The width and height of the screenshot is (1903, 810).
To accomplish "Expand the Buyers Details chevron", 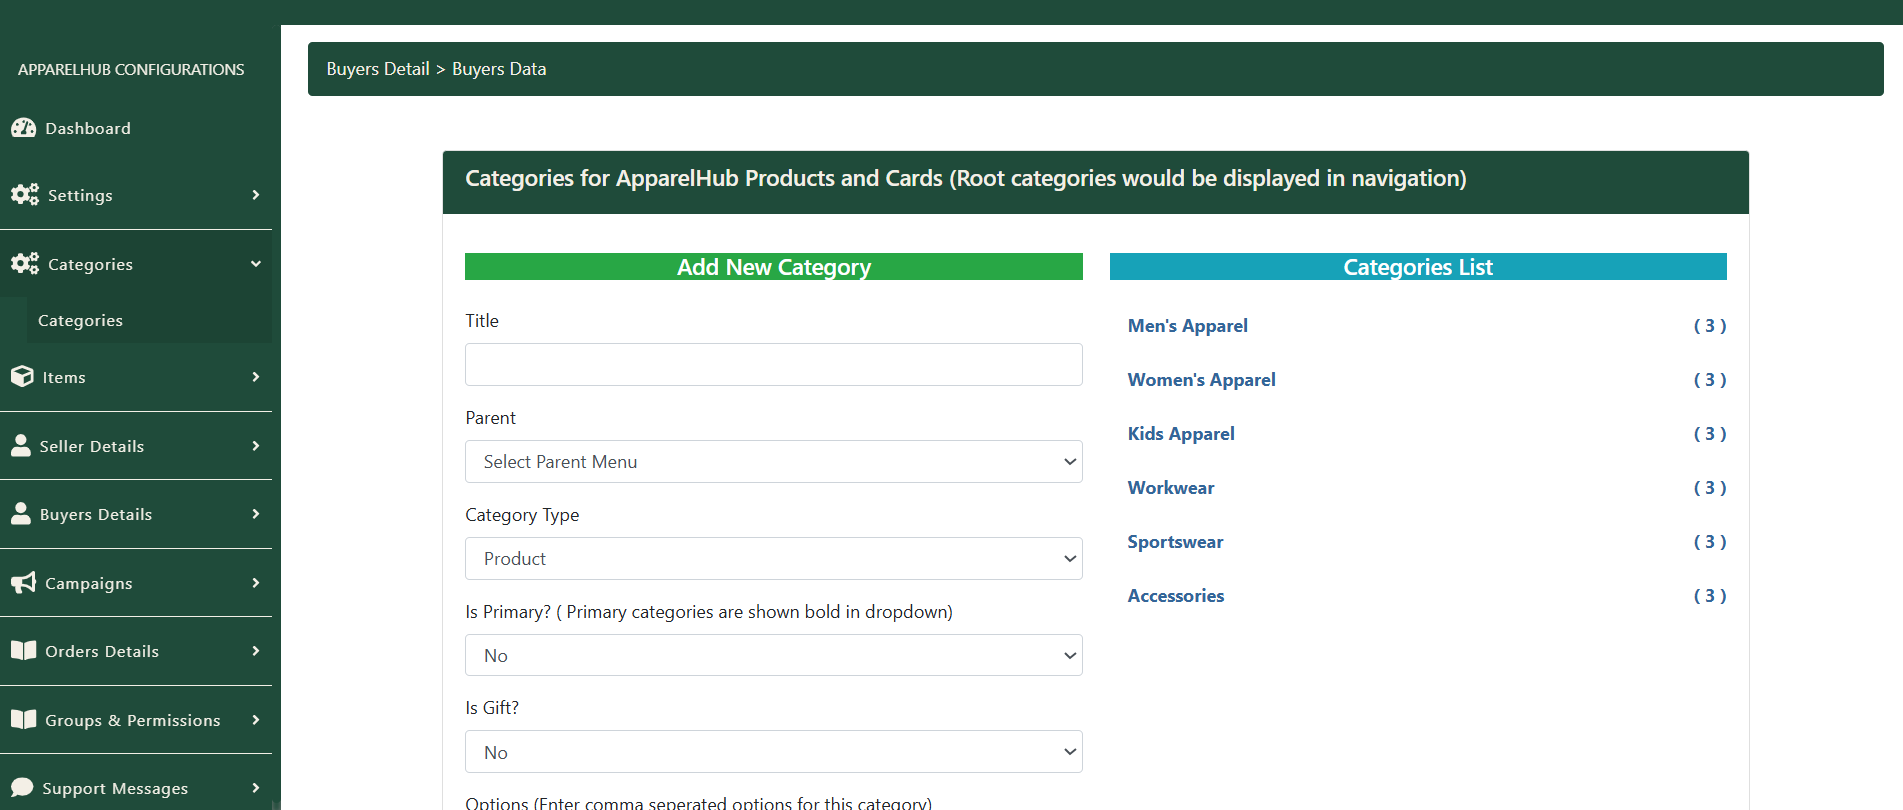I will tap(256, 514).
